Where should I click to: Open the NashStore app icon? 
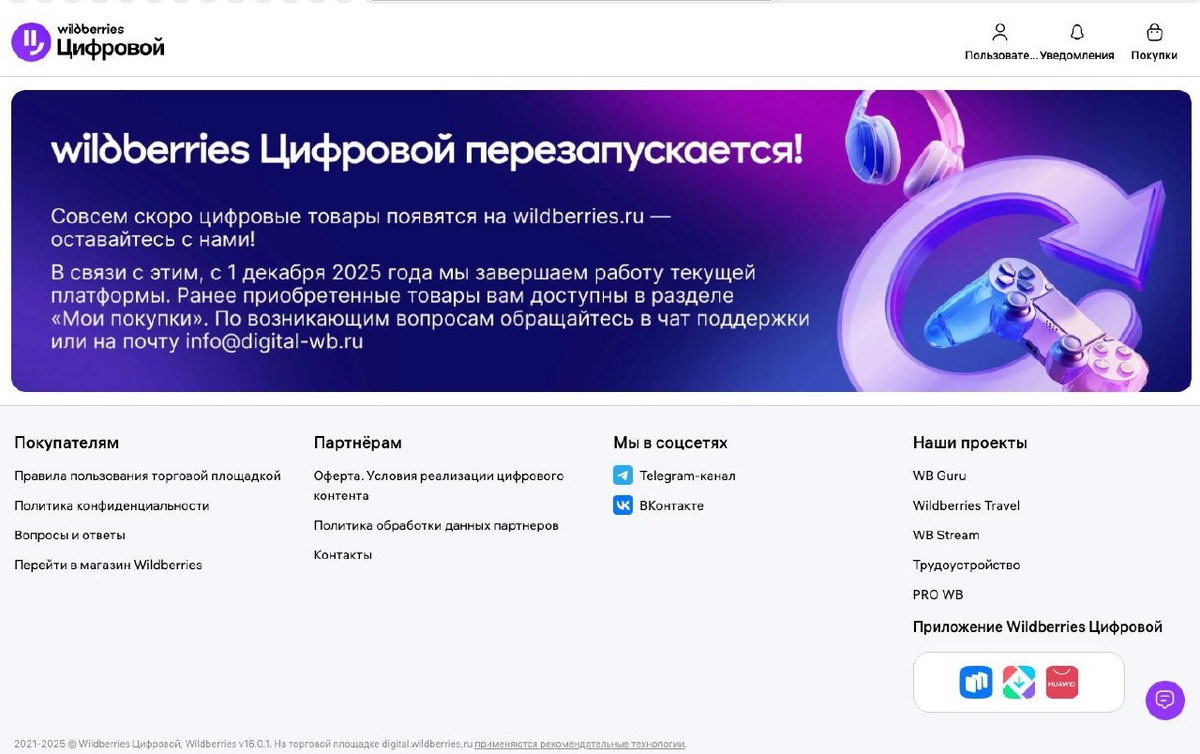pos(1019,682)
